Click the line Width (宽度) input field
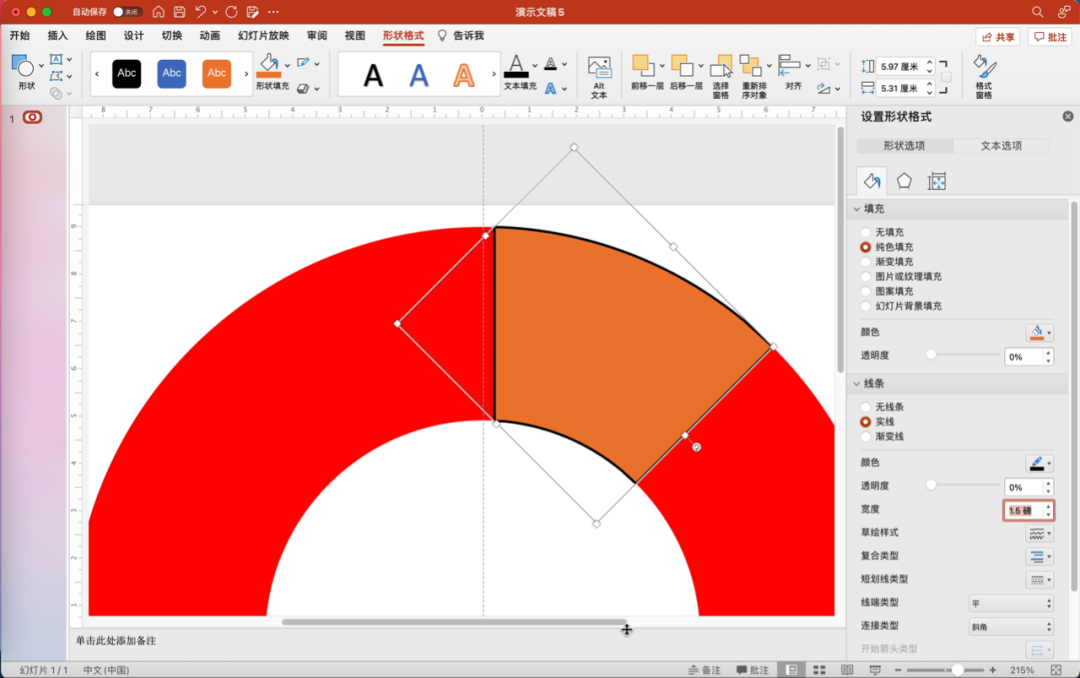Screen dimensions: 1080x678 [x=1022, y=511]
